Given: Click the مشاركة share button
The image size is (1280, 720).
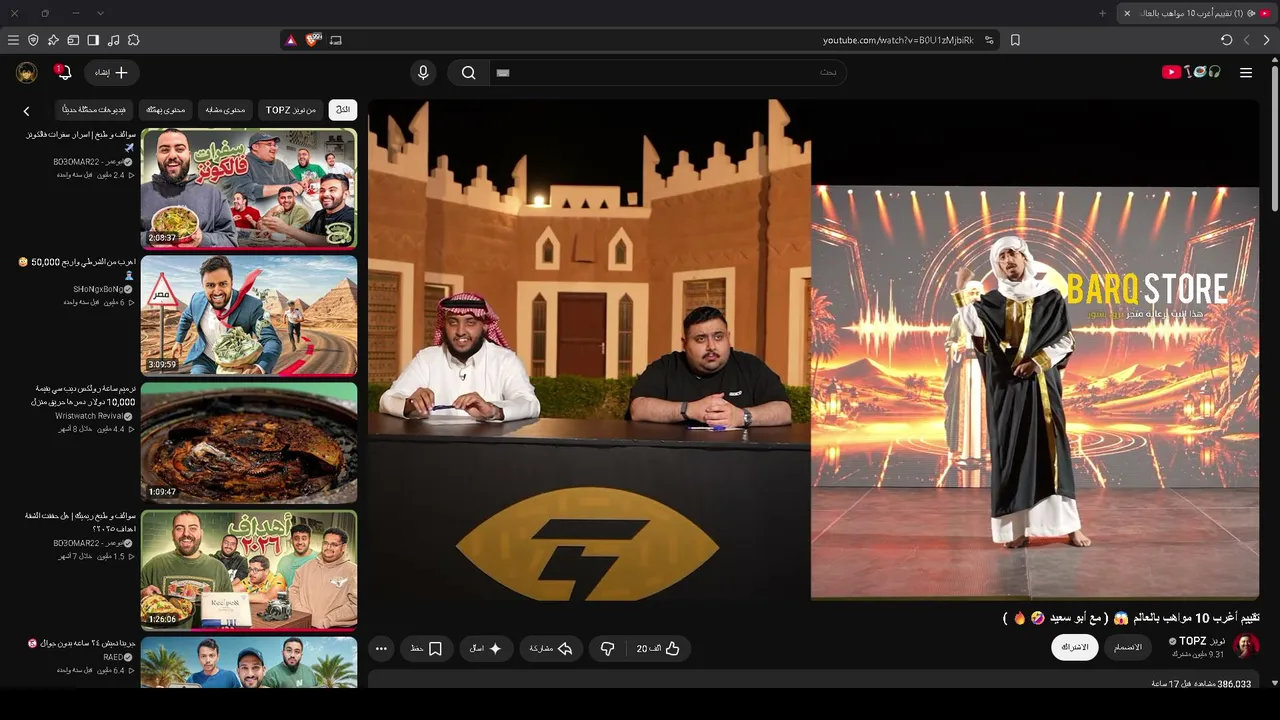Looking at the screenshot, I should (551, 648).
